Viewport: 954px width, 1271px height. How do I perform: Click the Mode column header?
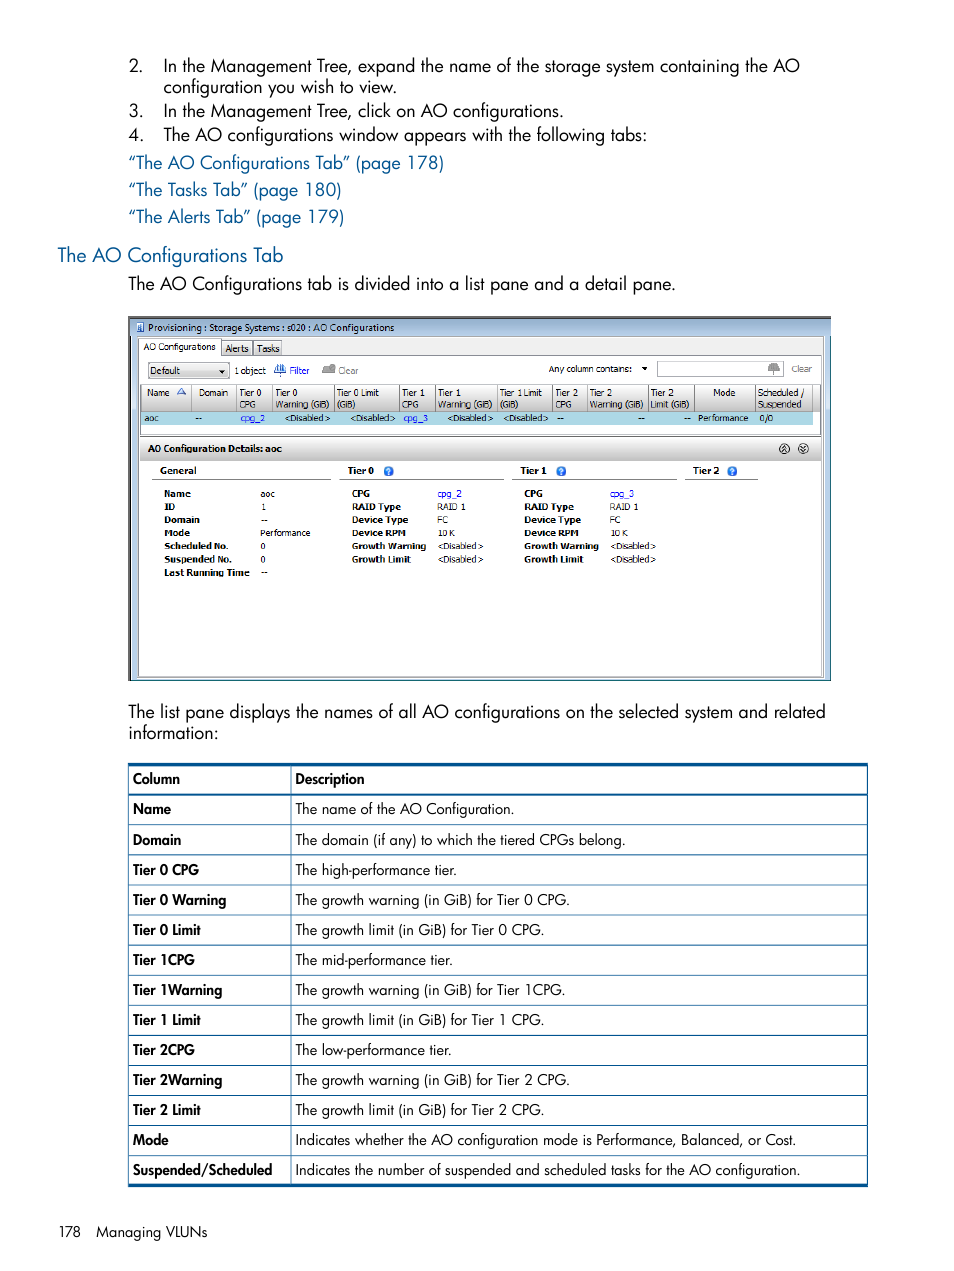724,398
